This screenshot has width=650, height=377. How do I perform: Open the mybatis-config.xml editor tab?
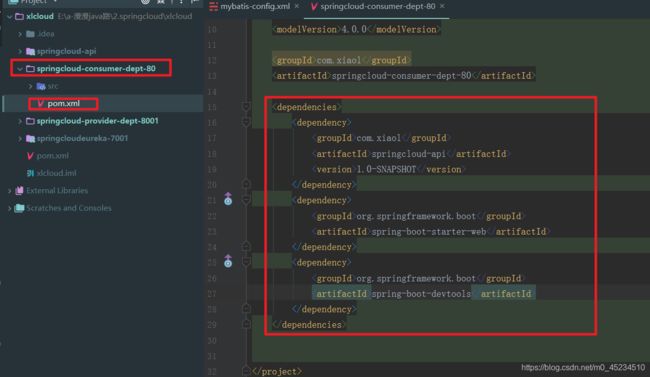[x=255, y=7]
